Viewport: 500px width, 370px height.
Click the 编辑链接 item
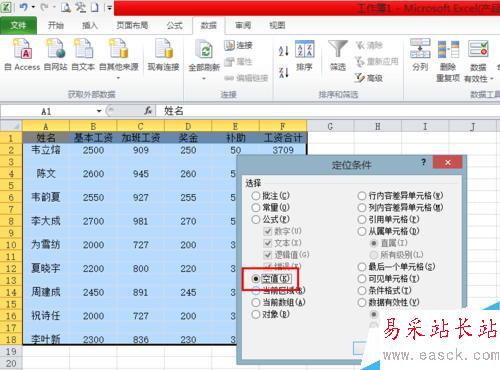click(x=246, y=78)
